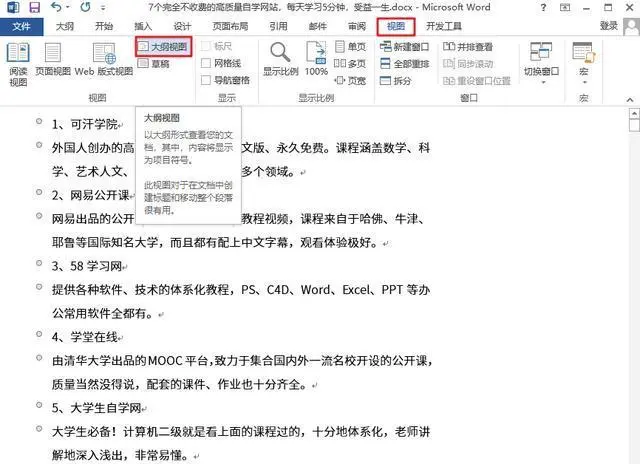This screenshot has width=640, height=464.
Task: Switch to the 页面布局 (Page Layout) tab
Action: pos(230,27)
